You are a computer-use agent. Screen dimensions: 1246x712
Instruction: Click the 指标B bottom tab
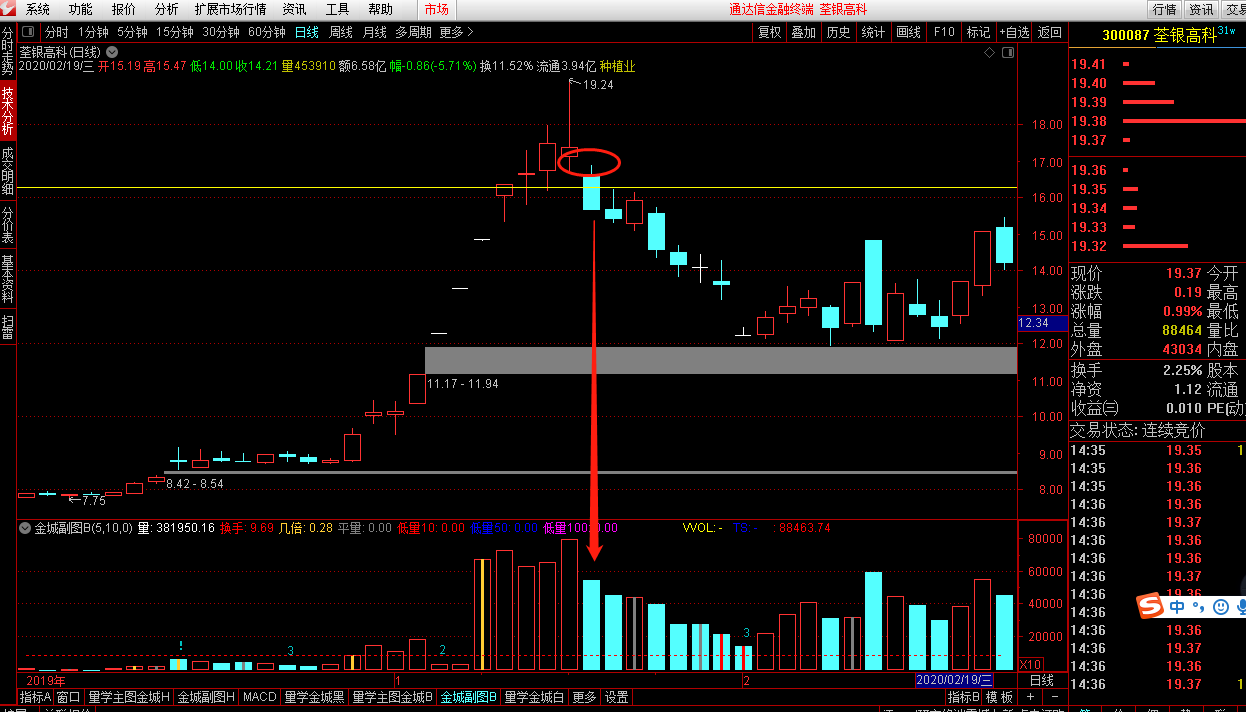click(964, 697)
